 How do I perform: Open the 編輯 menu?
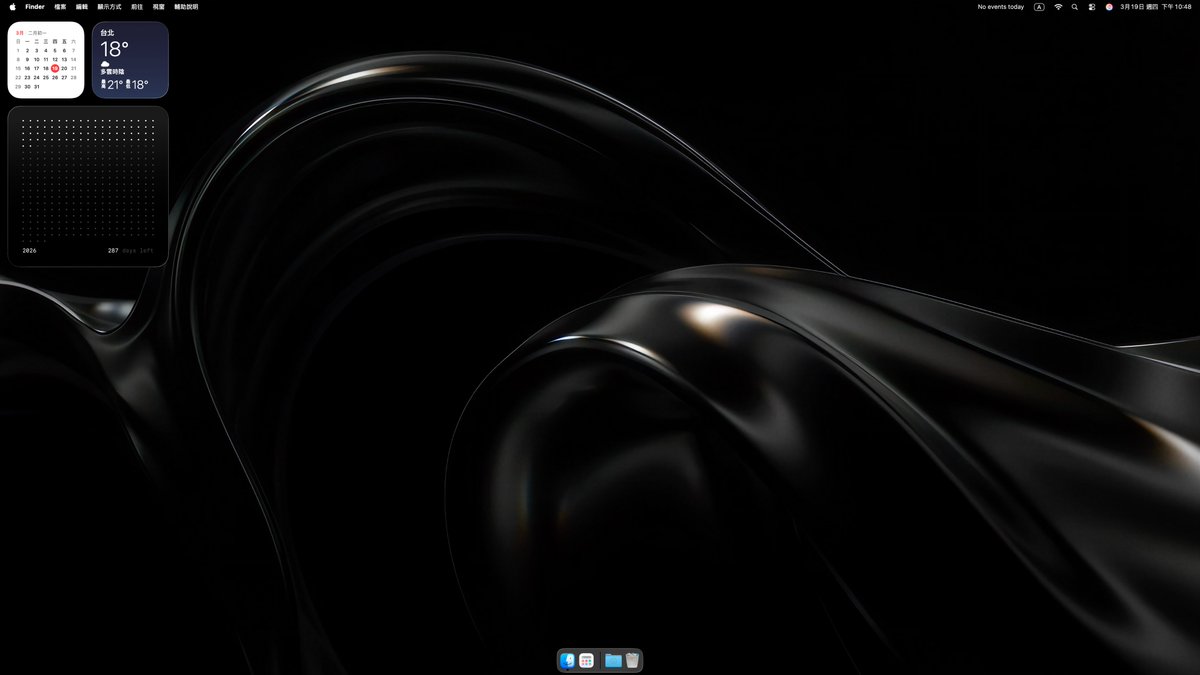click(x=82, y=6)
